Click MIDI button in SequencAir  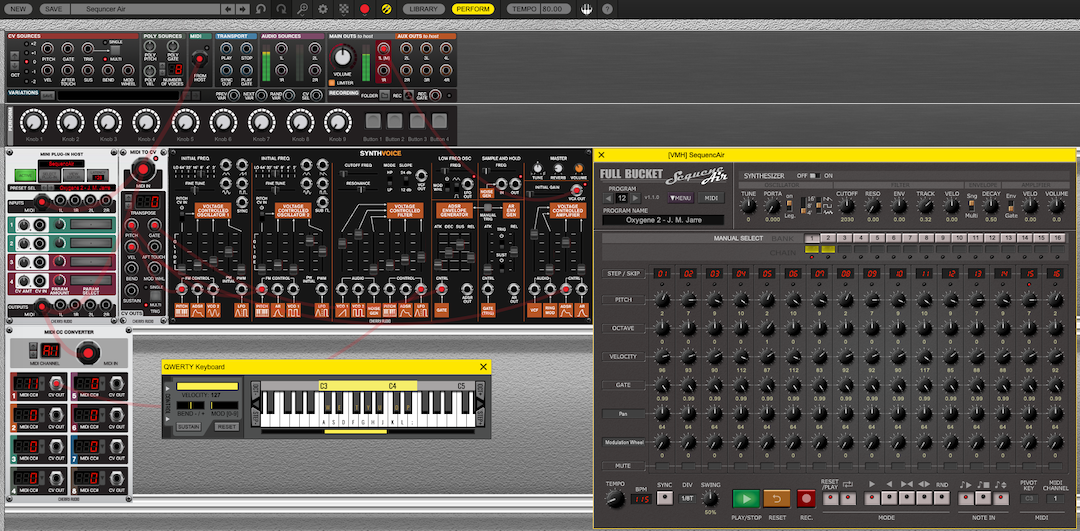pyautogui.click(x=711, y=198)
